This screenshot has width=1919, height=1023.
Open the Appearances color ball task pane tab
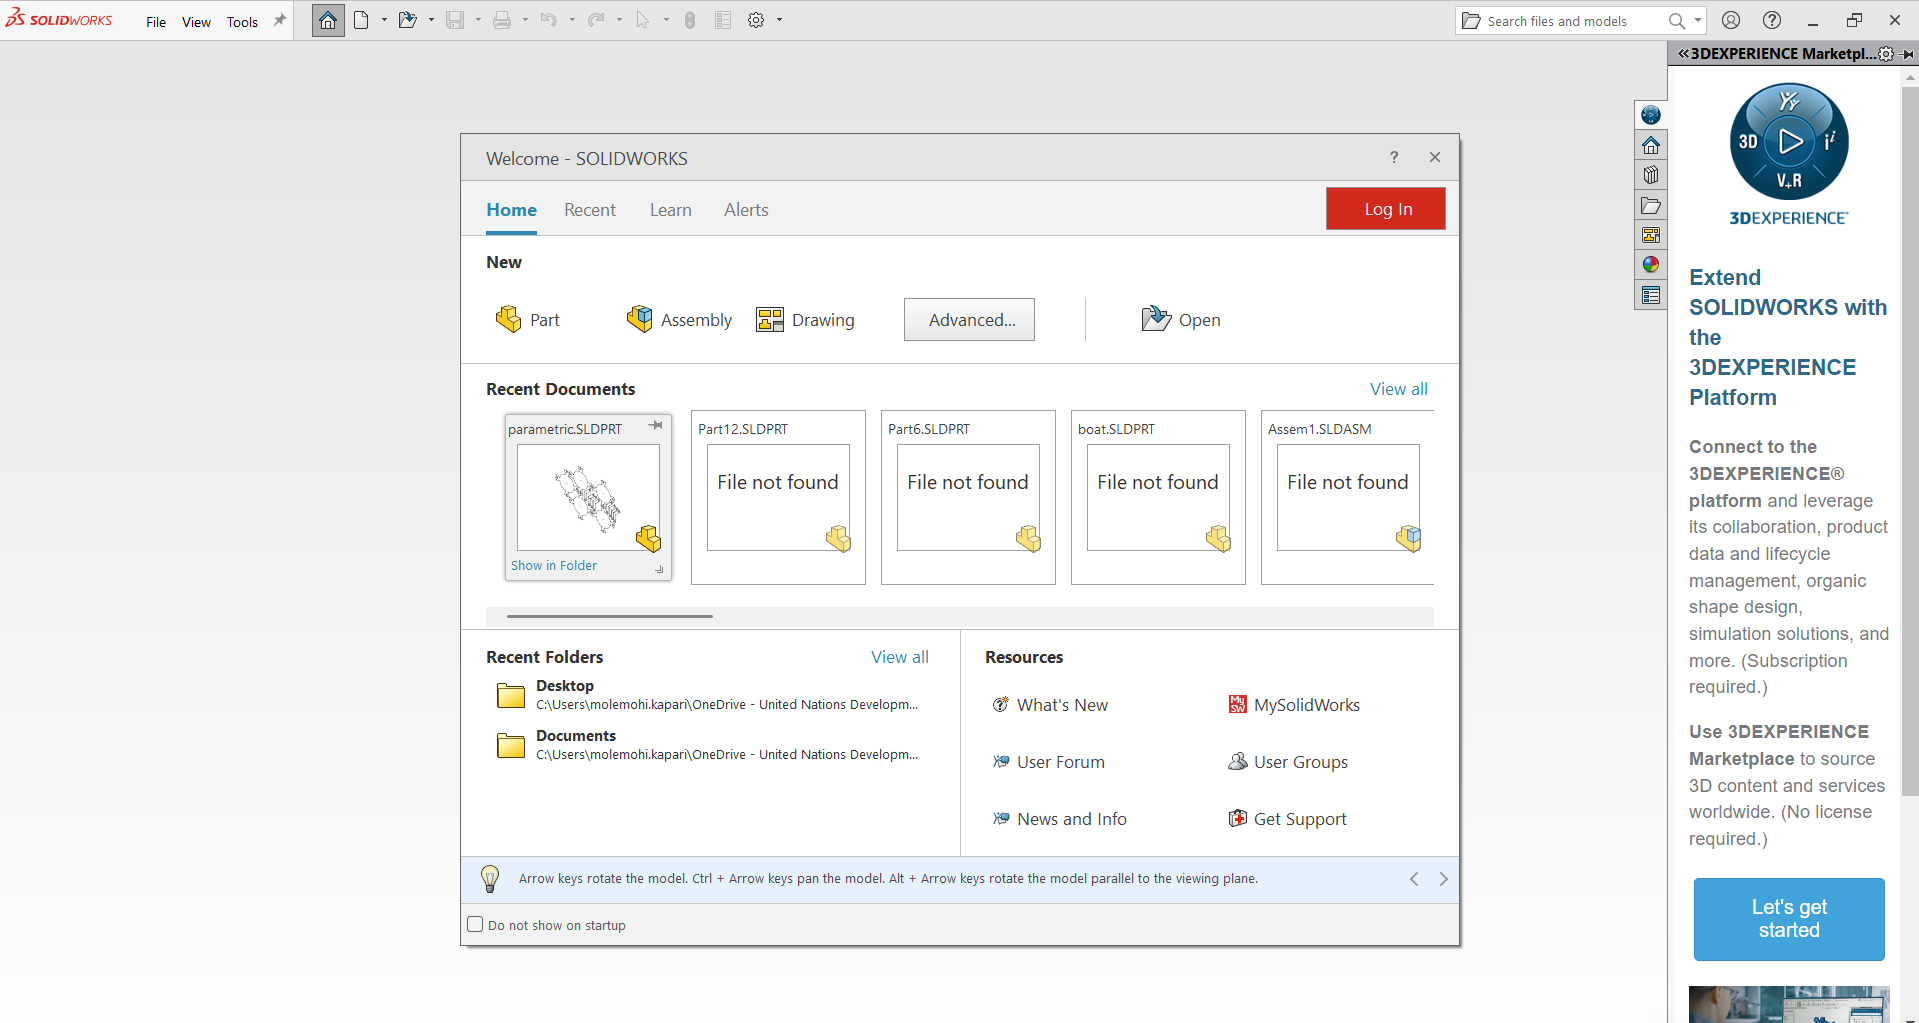pos(1651,265)
